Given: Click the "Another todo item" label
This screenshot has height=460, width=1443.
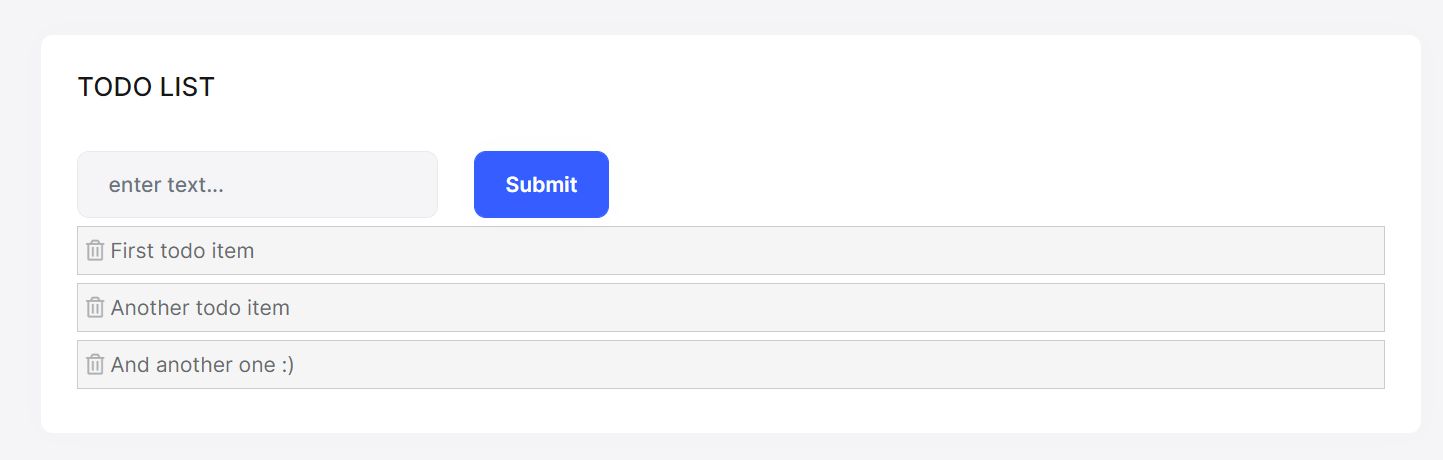Looking at the screenshot, I should click(x=200, y=308).
